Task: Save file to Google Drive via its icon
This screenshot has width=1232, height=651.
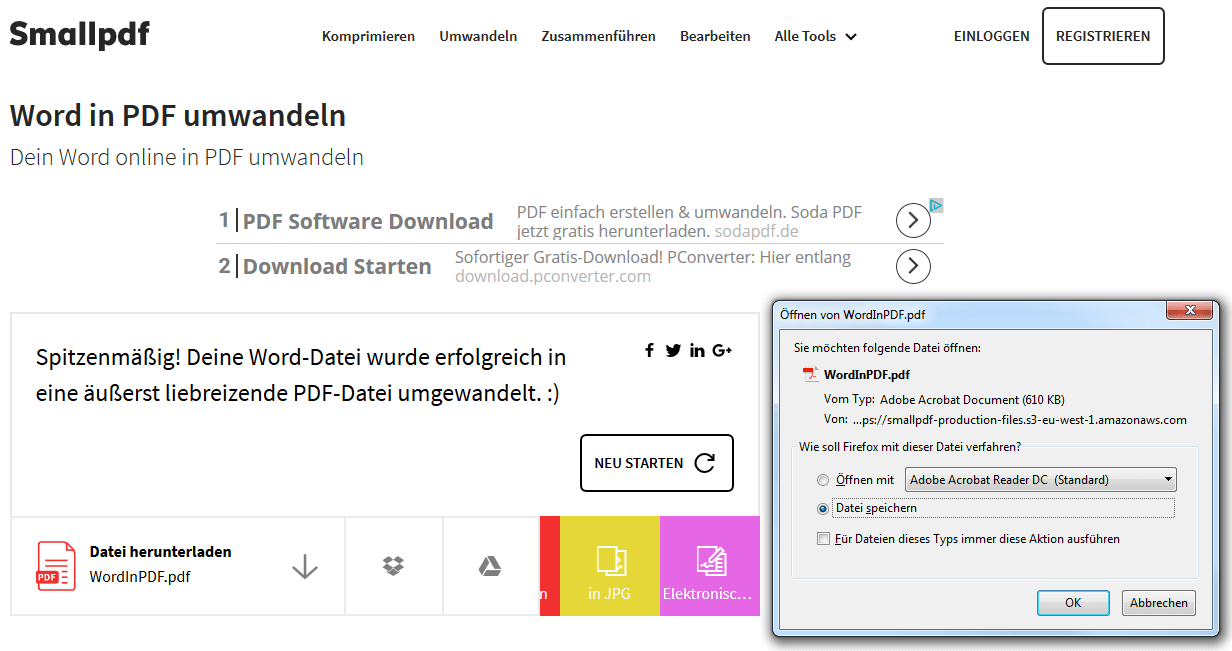Action: click(x=489, y=567)
